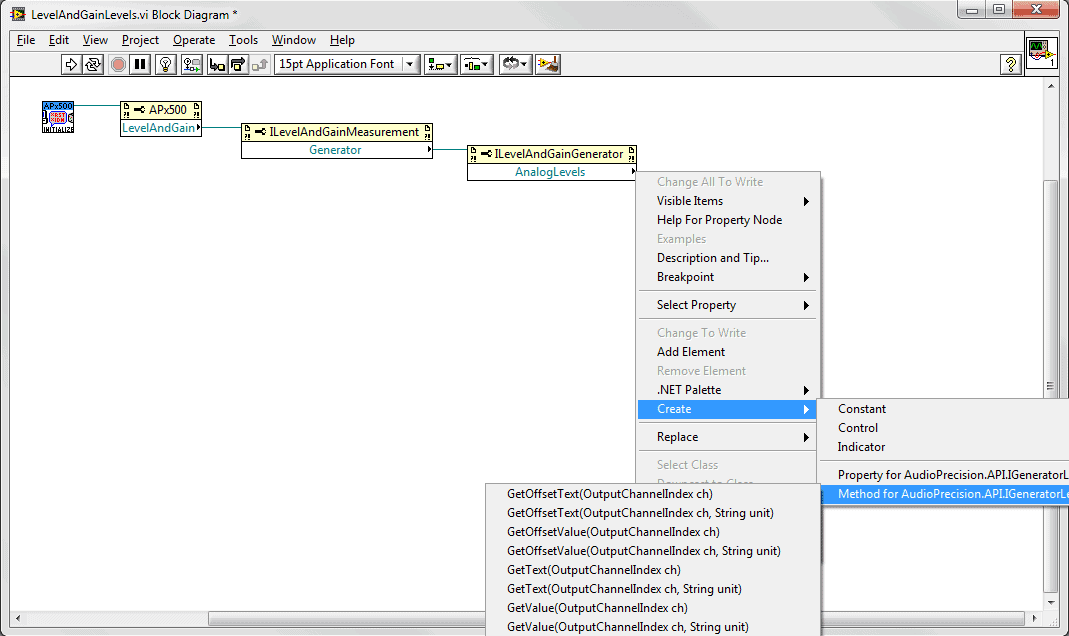Click the Step Into button

coord(215,64)
